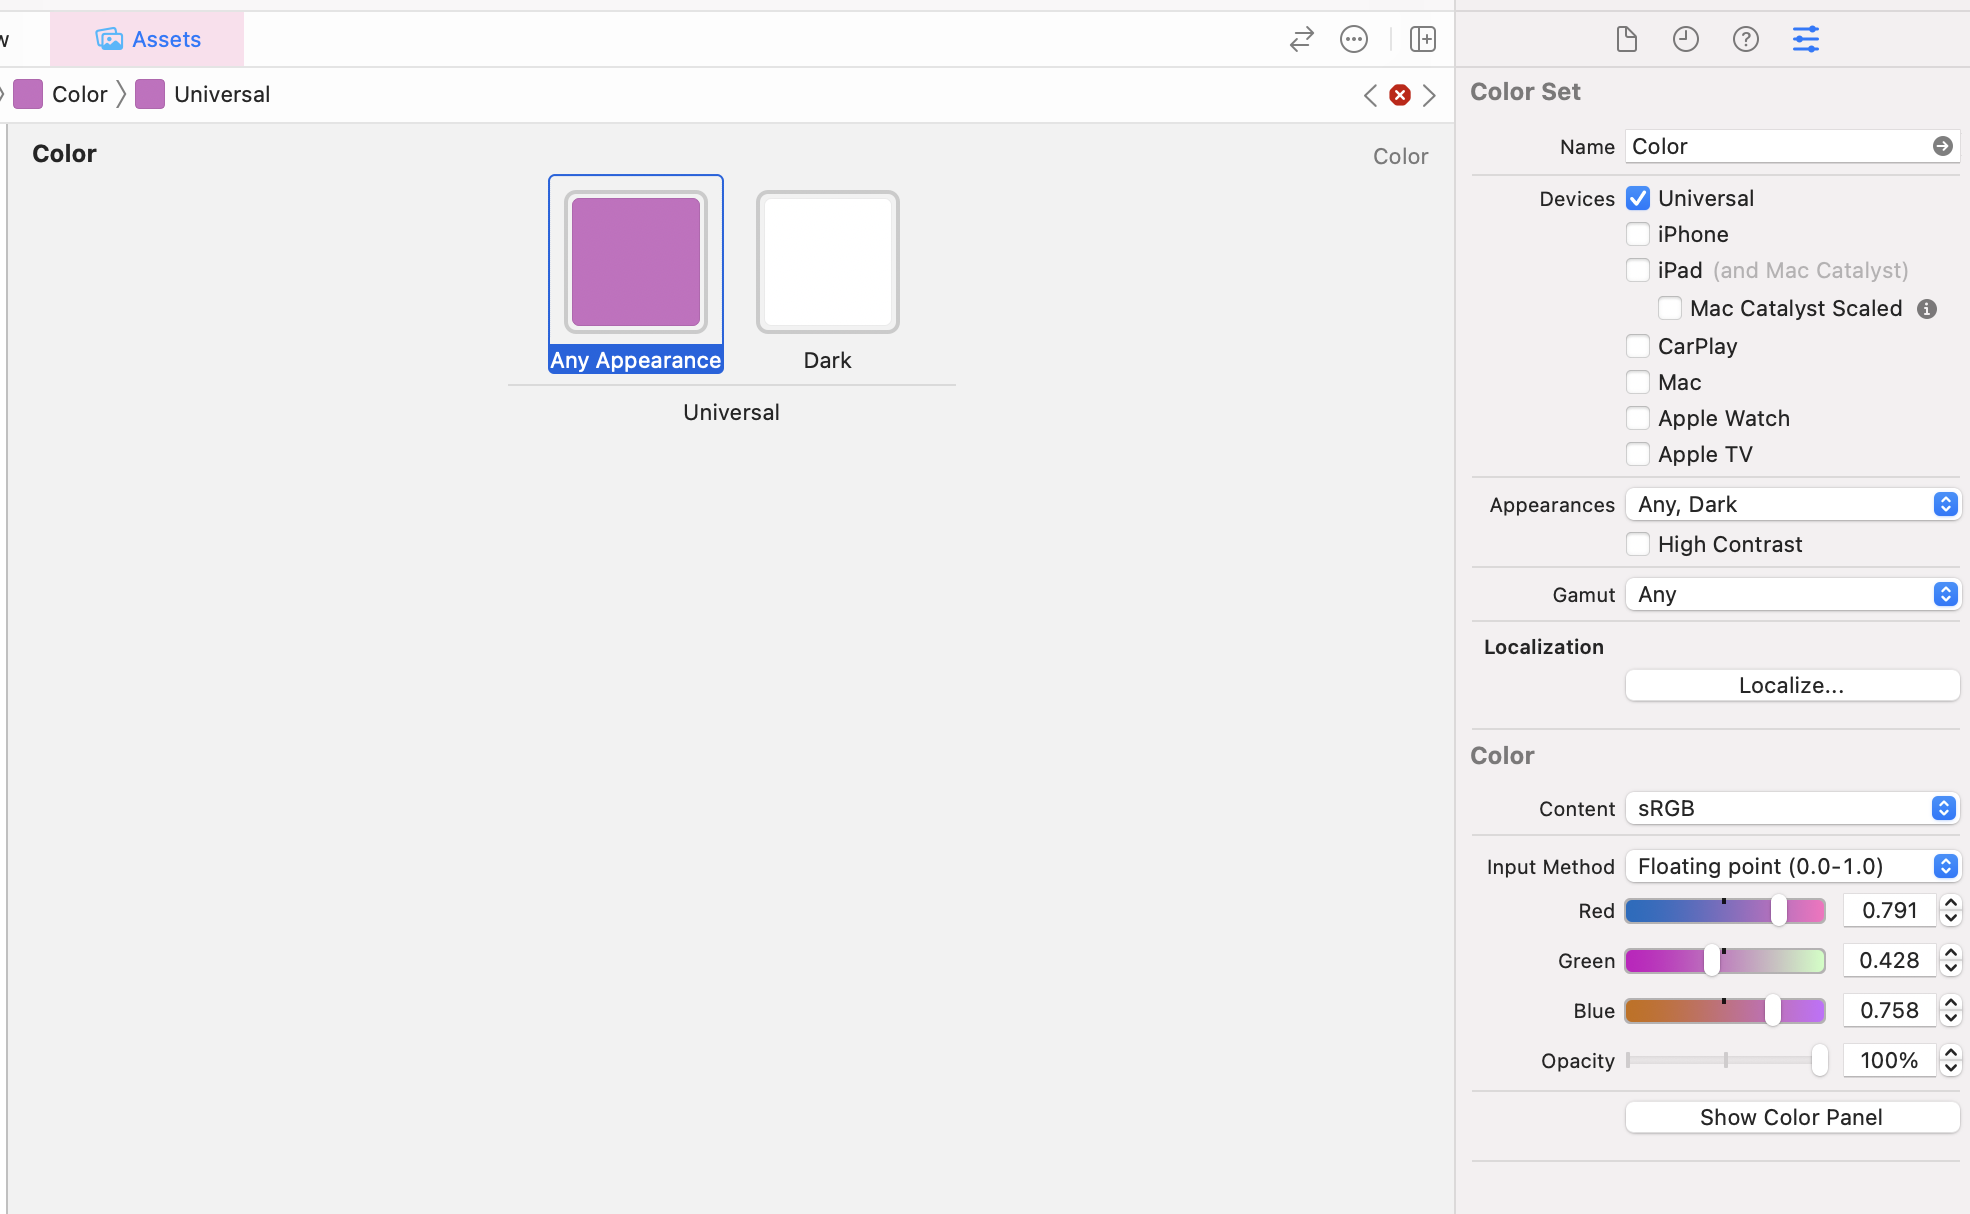Open the Gamut dropdown
The height and width of the screenshot is (1214, 1970).
point(1792,594)
